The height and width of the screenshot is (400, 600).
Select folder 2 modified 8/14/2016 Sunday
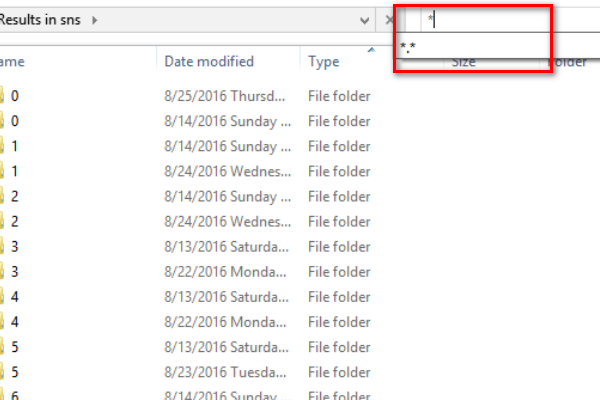pos(186,197)
